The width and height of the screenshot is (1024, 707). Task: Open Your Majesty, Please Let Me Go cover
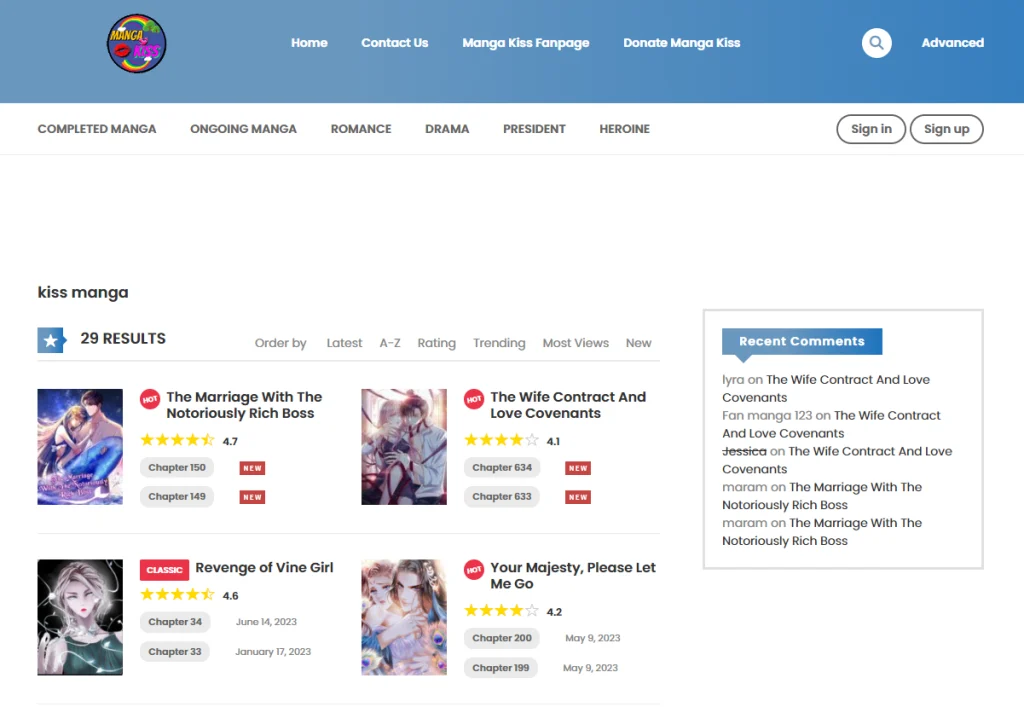(404, 618)
